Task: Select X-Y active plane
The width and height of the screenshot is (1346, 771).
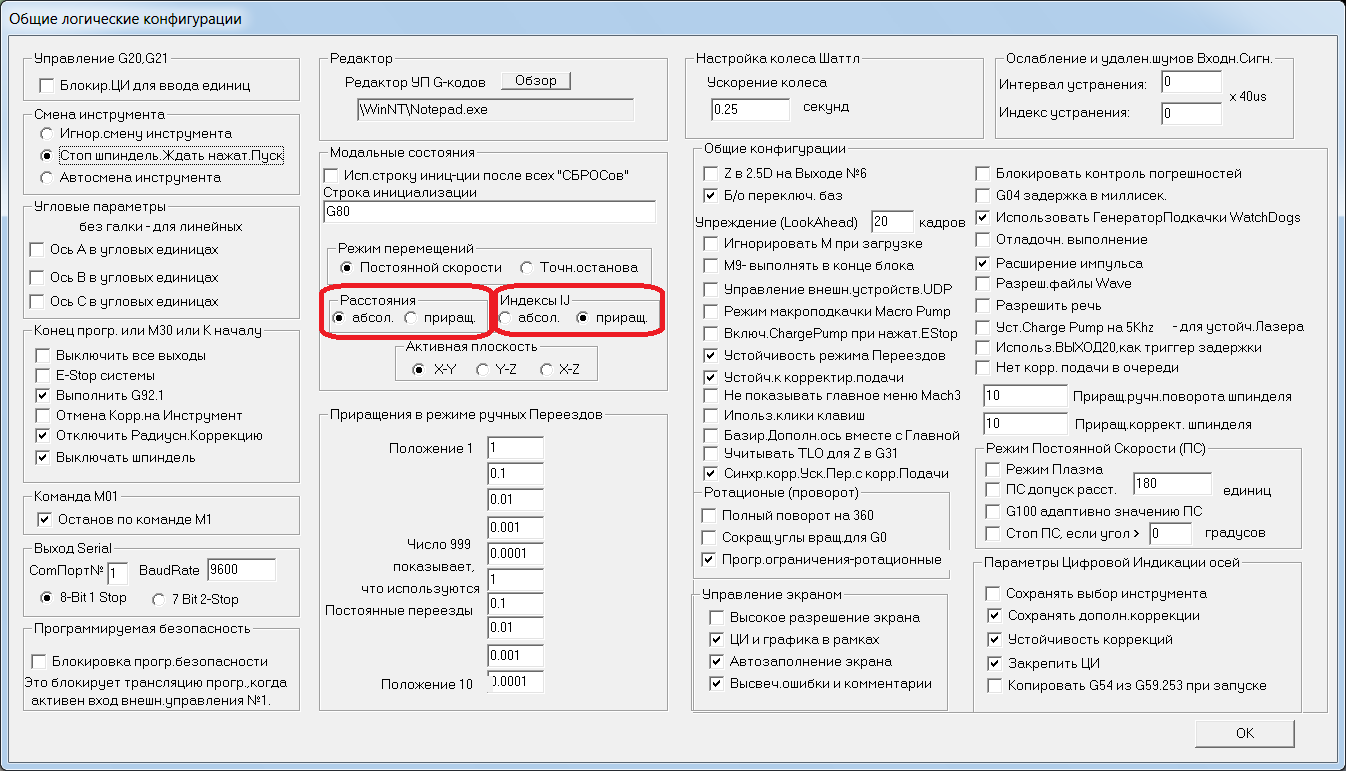Action: pos(420,370)
